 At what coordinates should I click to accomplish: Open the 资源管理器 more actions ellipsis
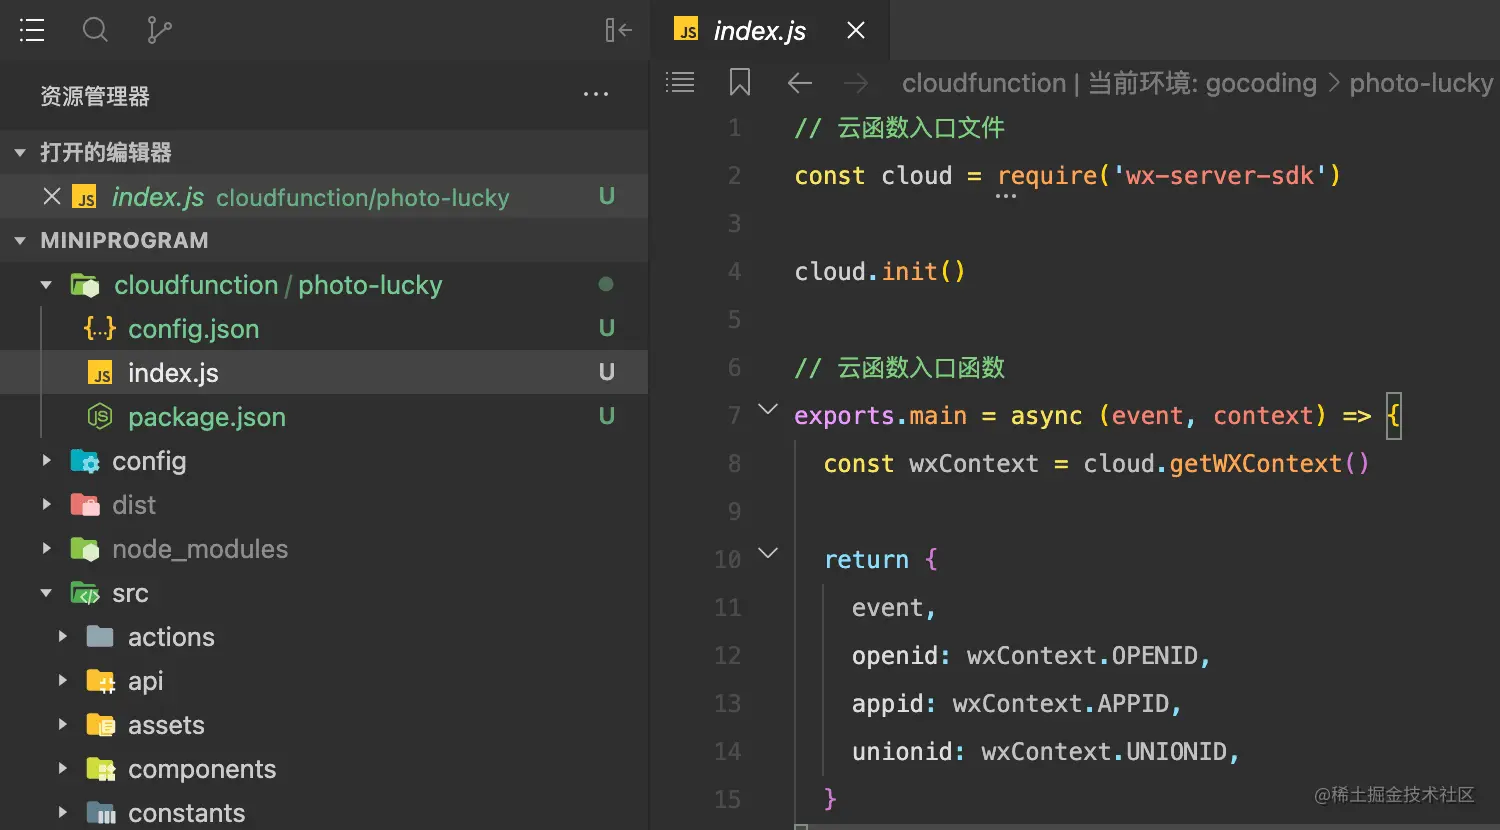[x=596, y=95]
